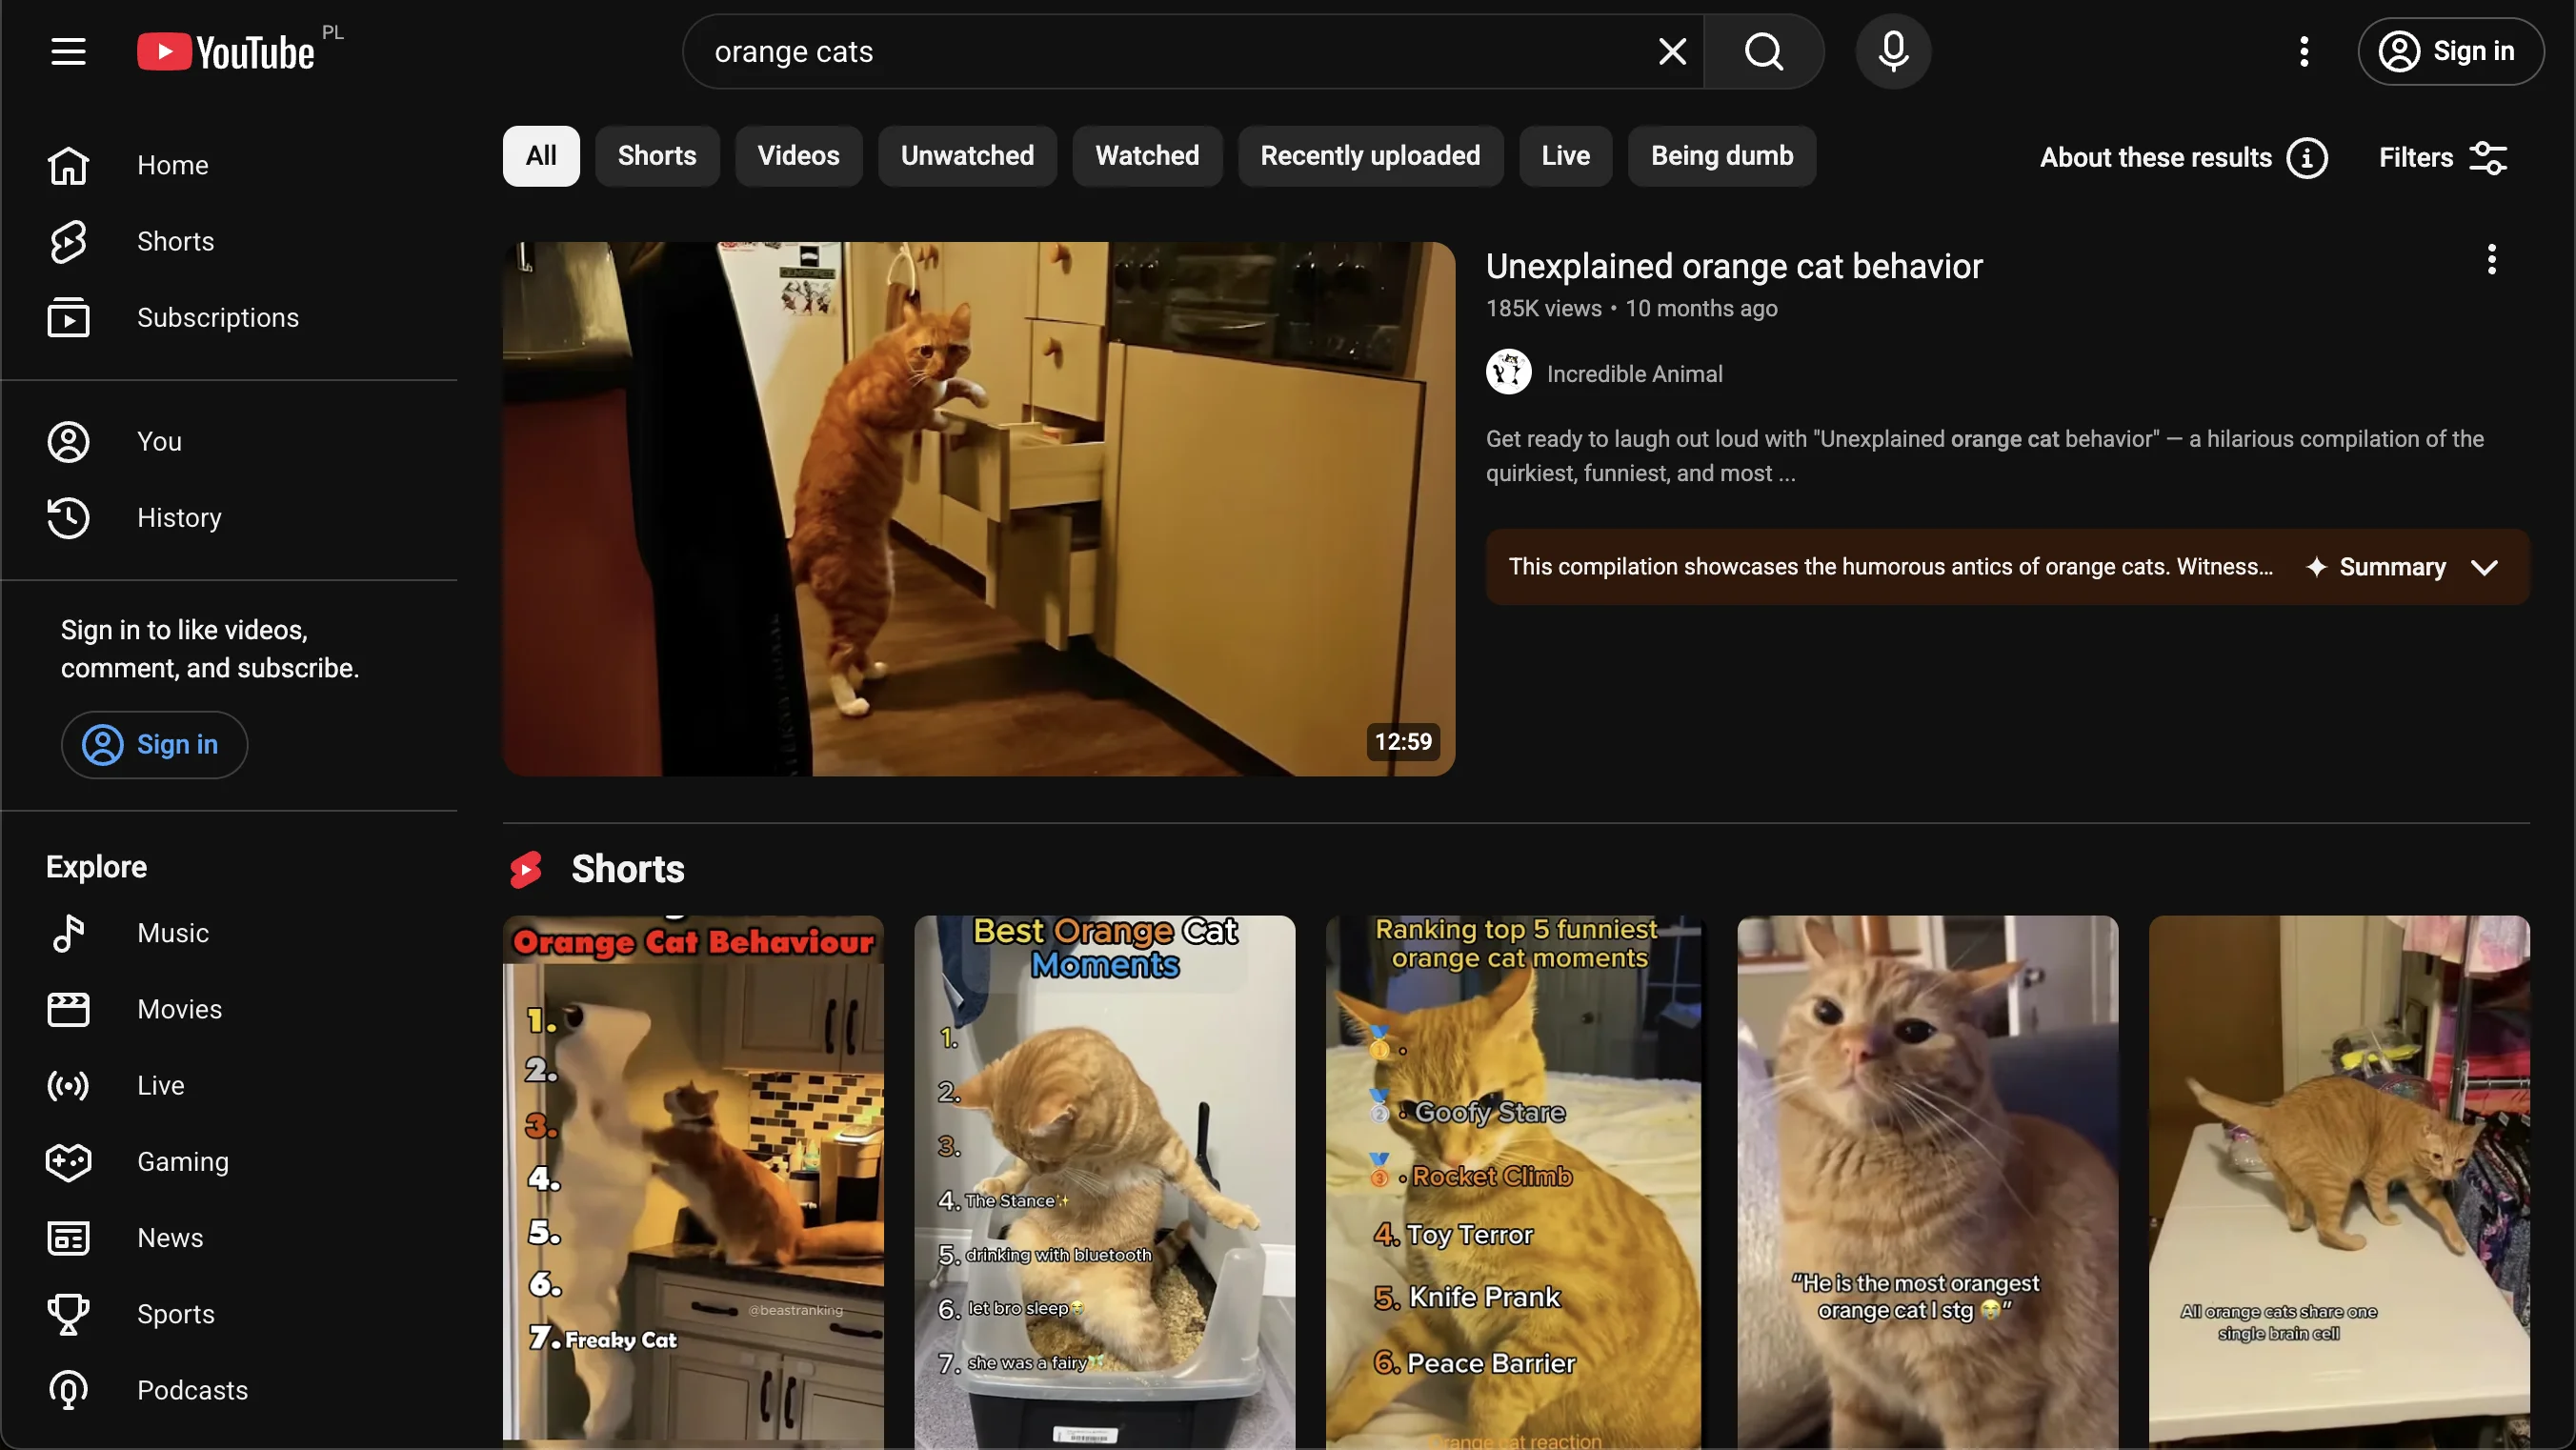This screenshot has height=1450, width=2576.
Task: Activate the Recently uploaded filter
Action: tap(1370, 156)
